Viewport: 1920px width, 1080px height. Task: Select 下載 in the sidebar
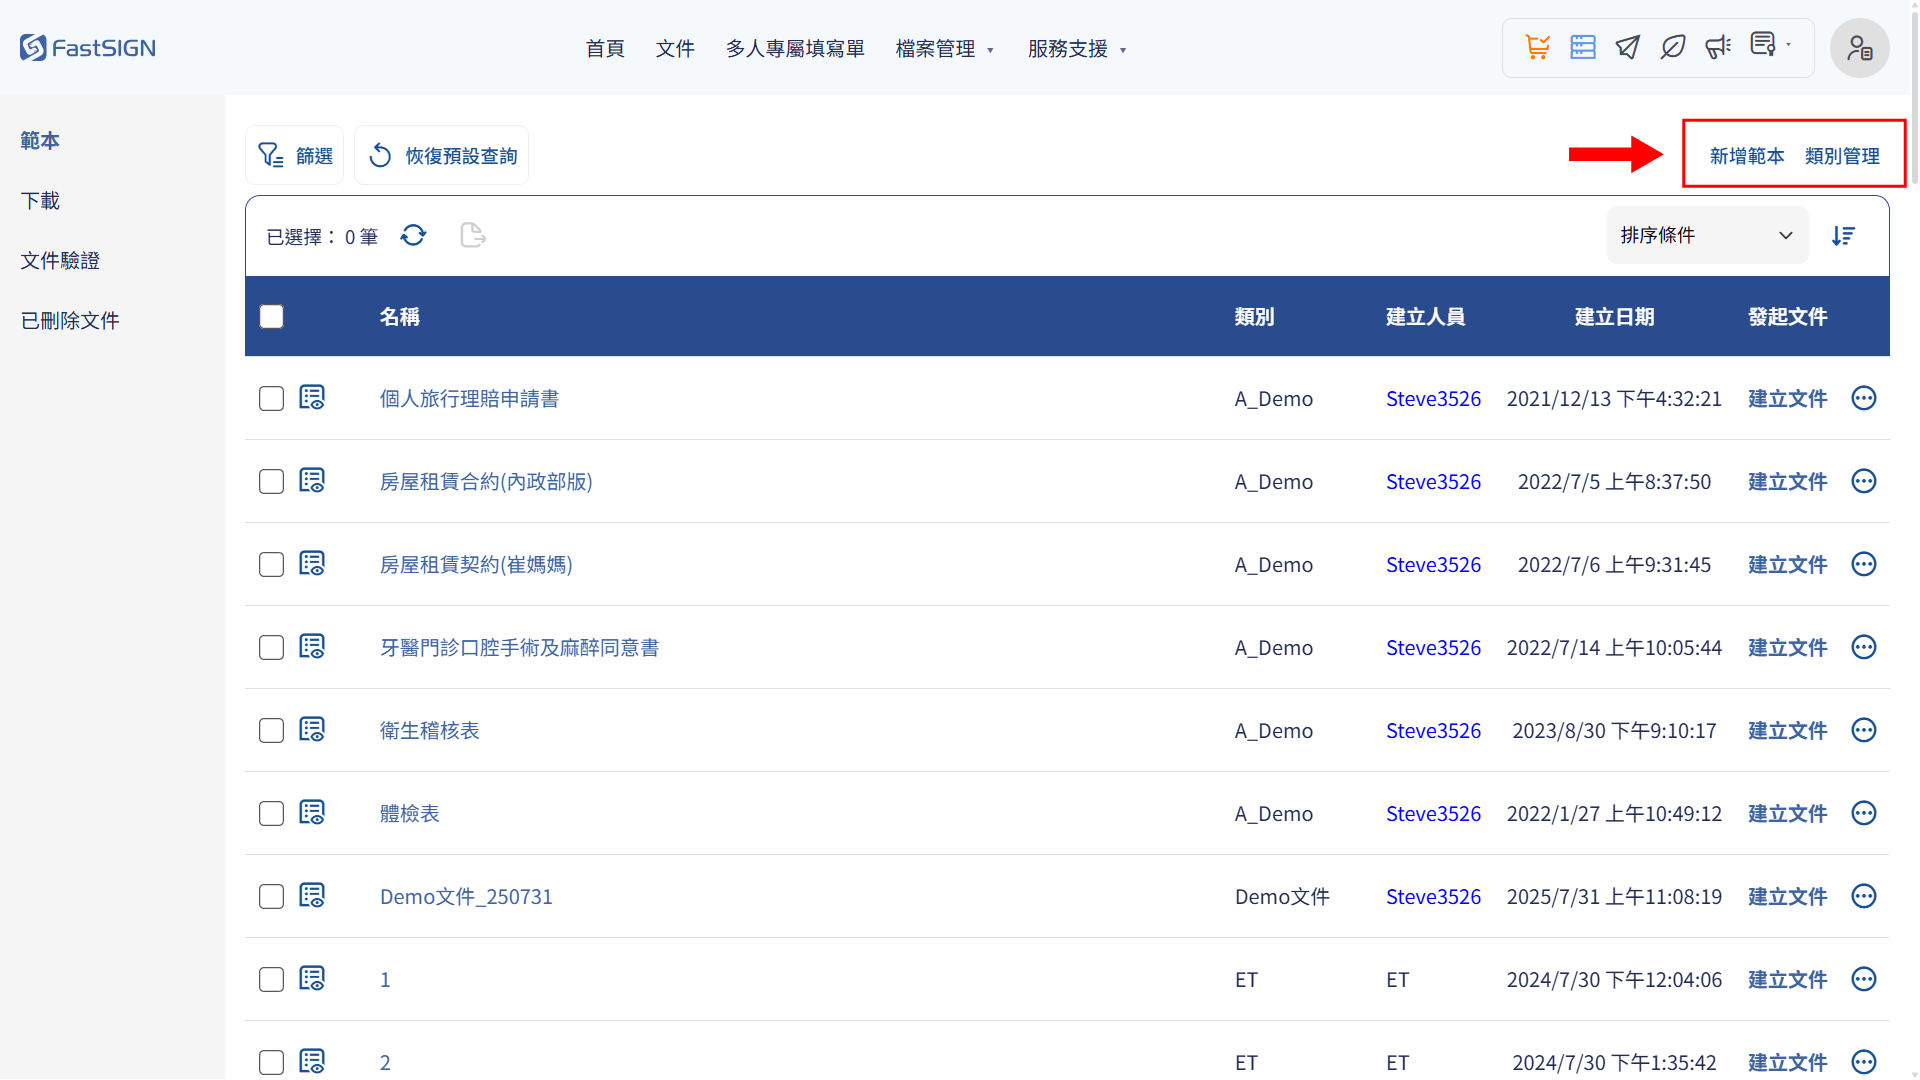[40, 201]
